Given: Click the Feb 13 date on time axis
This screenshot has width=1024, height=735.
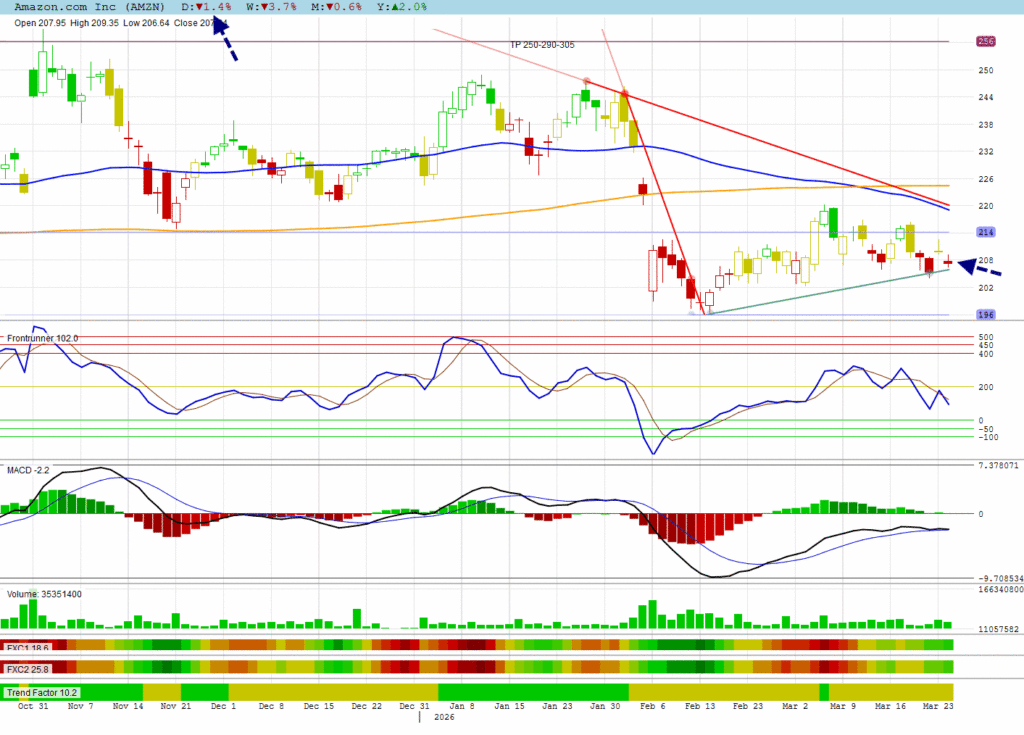Looking at the screenshot, I should [x=699, y=706].
